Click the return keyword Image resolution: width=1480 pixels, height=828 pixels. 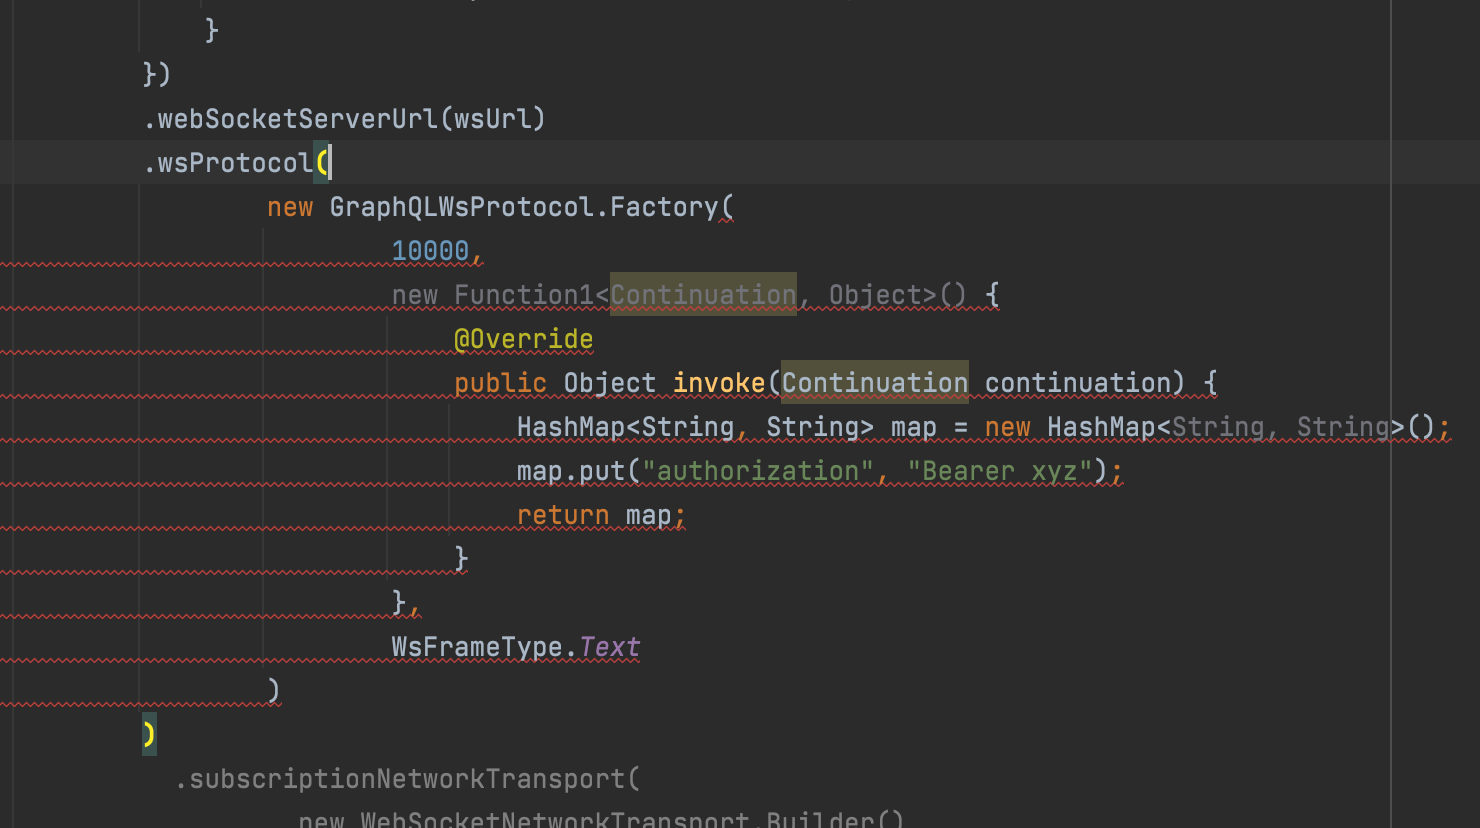563,514
